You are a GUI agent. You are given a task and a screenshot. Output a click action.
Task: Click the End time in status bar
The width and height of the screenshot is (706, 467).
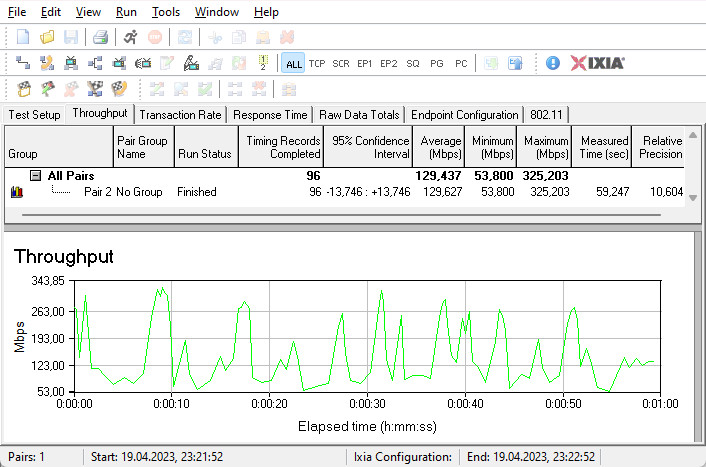(x=531, y=457)
